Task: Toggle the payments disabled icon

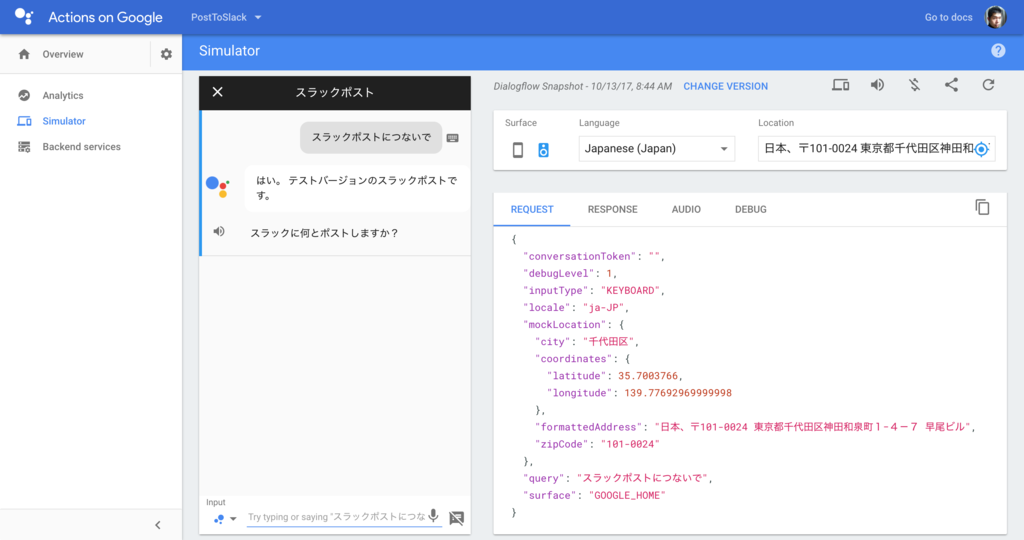Action: click(914, 85)
